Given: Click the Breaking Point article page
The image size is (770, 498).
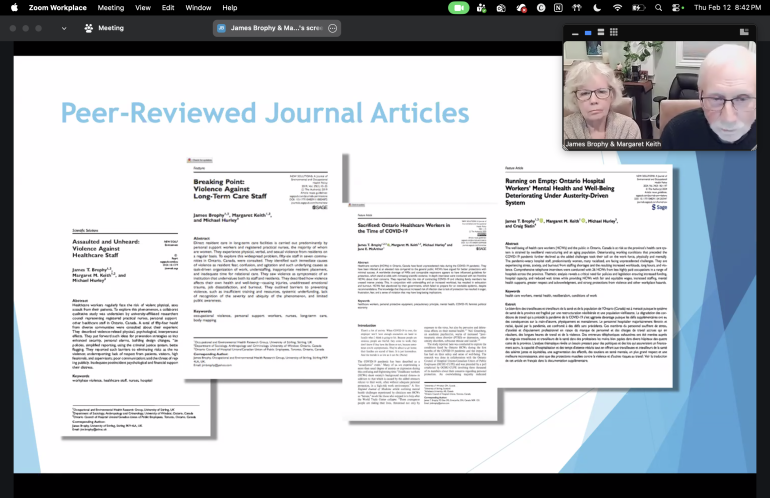Looking at the screenshot, I should [263, 269].
